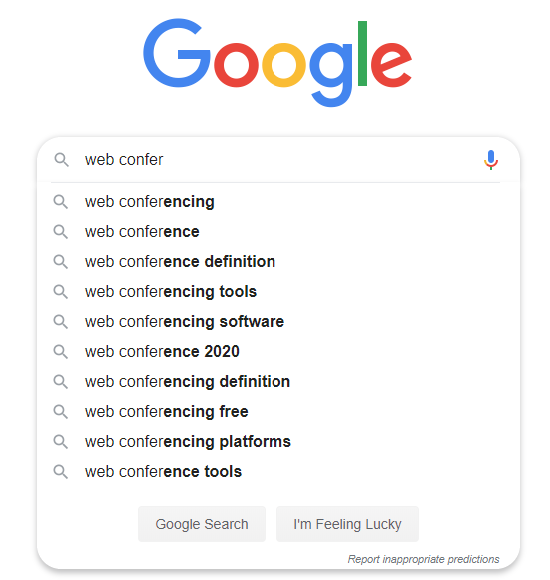Click the voice search microphone icon
This screenshot has height=580, width=550.
[x=490, y=160]
